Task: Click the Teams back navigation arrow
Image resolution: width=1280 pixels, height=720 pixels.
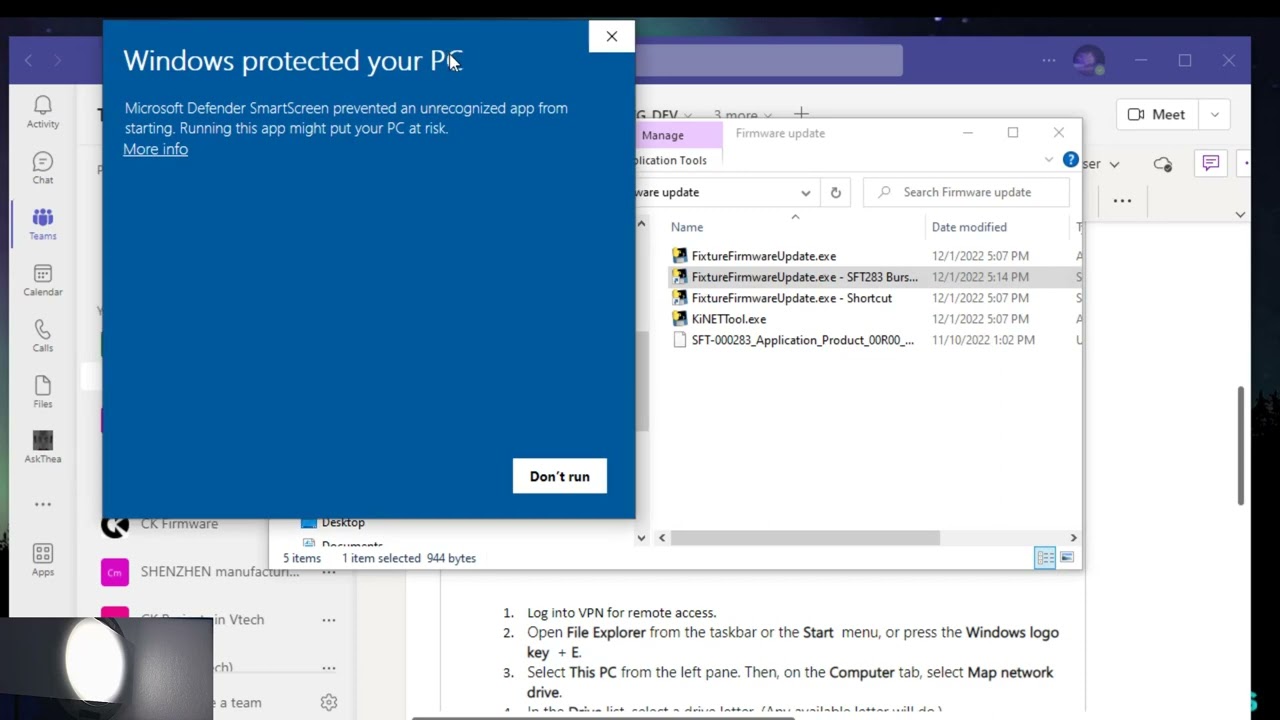Action: tap(28, 60)
